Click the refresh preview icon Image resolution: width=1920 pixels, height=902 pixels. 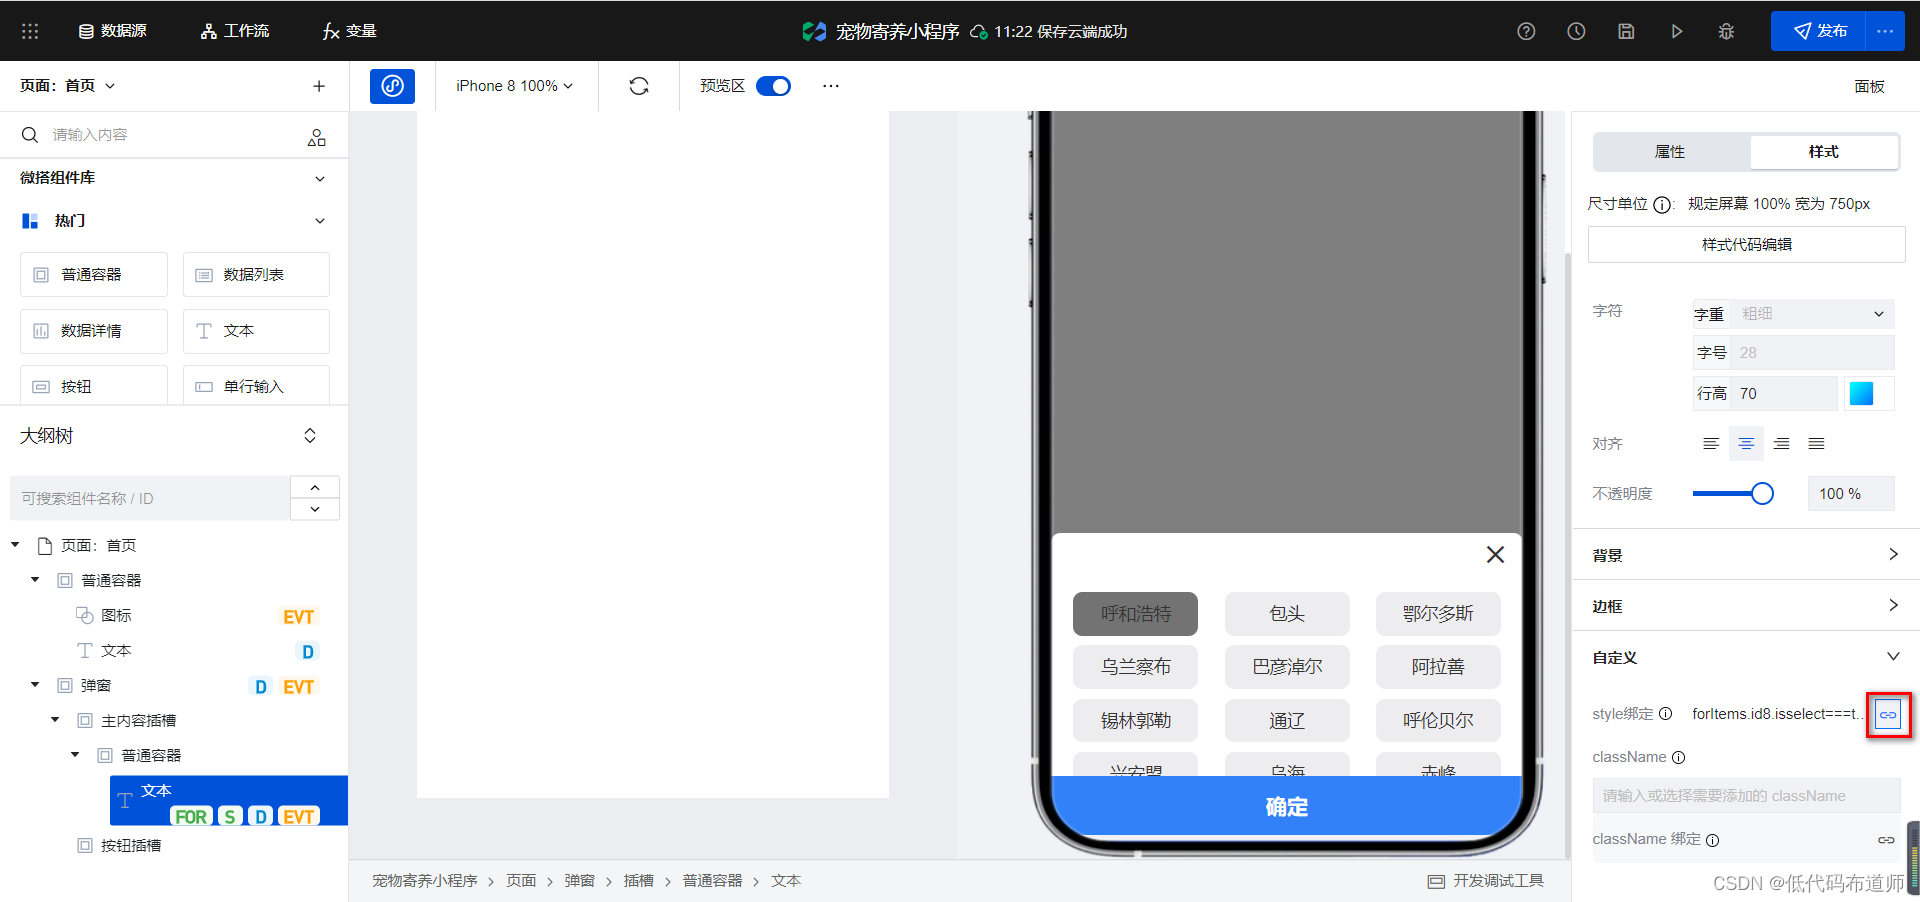(639, 86)
